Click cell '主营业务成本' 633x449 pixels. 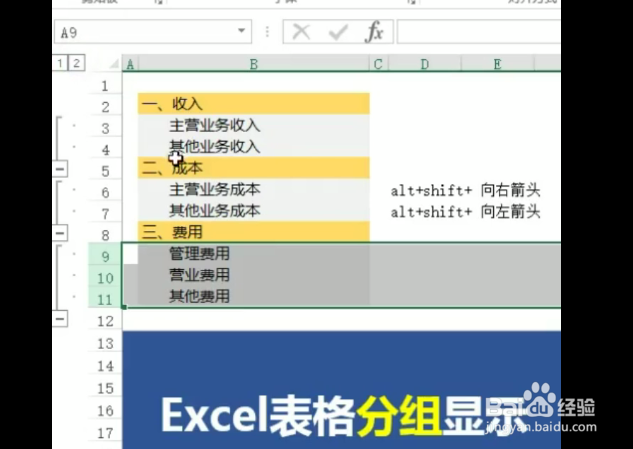coord(254,189)
